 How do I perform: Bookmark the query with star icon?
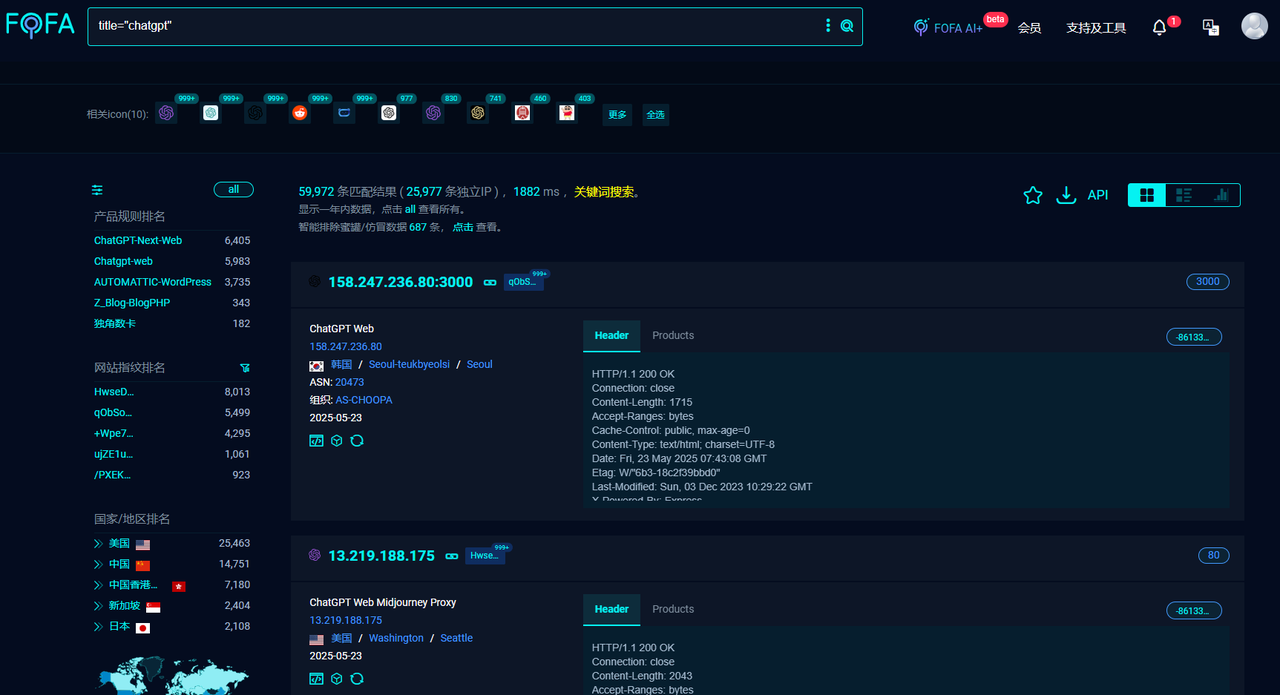(x=1033, y=195)
